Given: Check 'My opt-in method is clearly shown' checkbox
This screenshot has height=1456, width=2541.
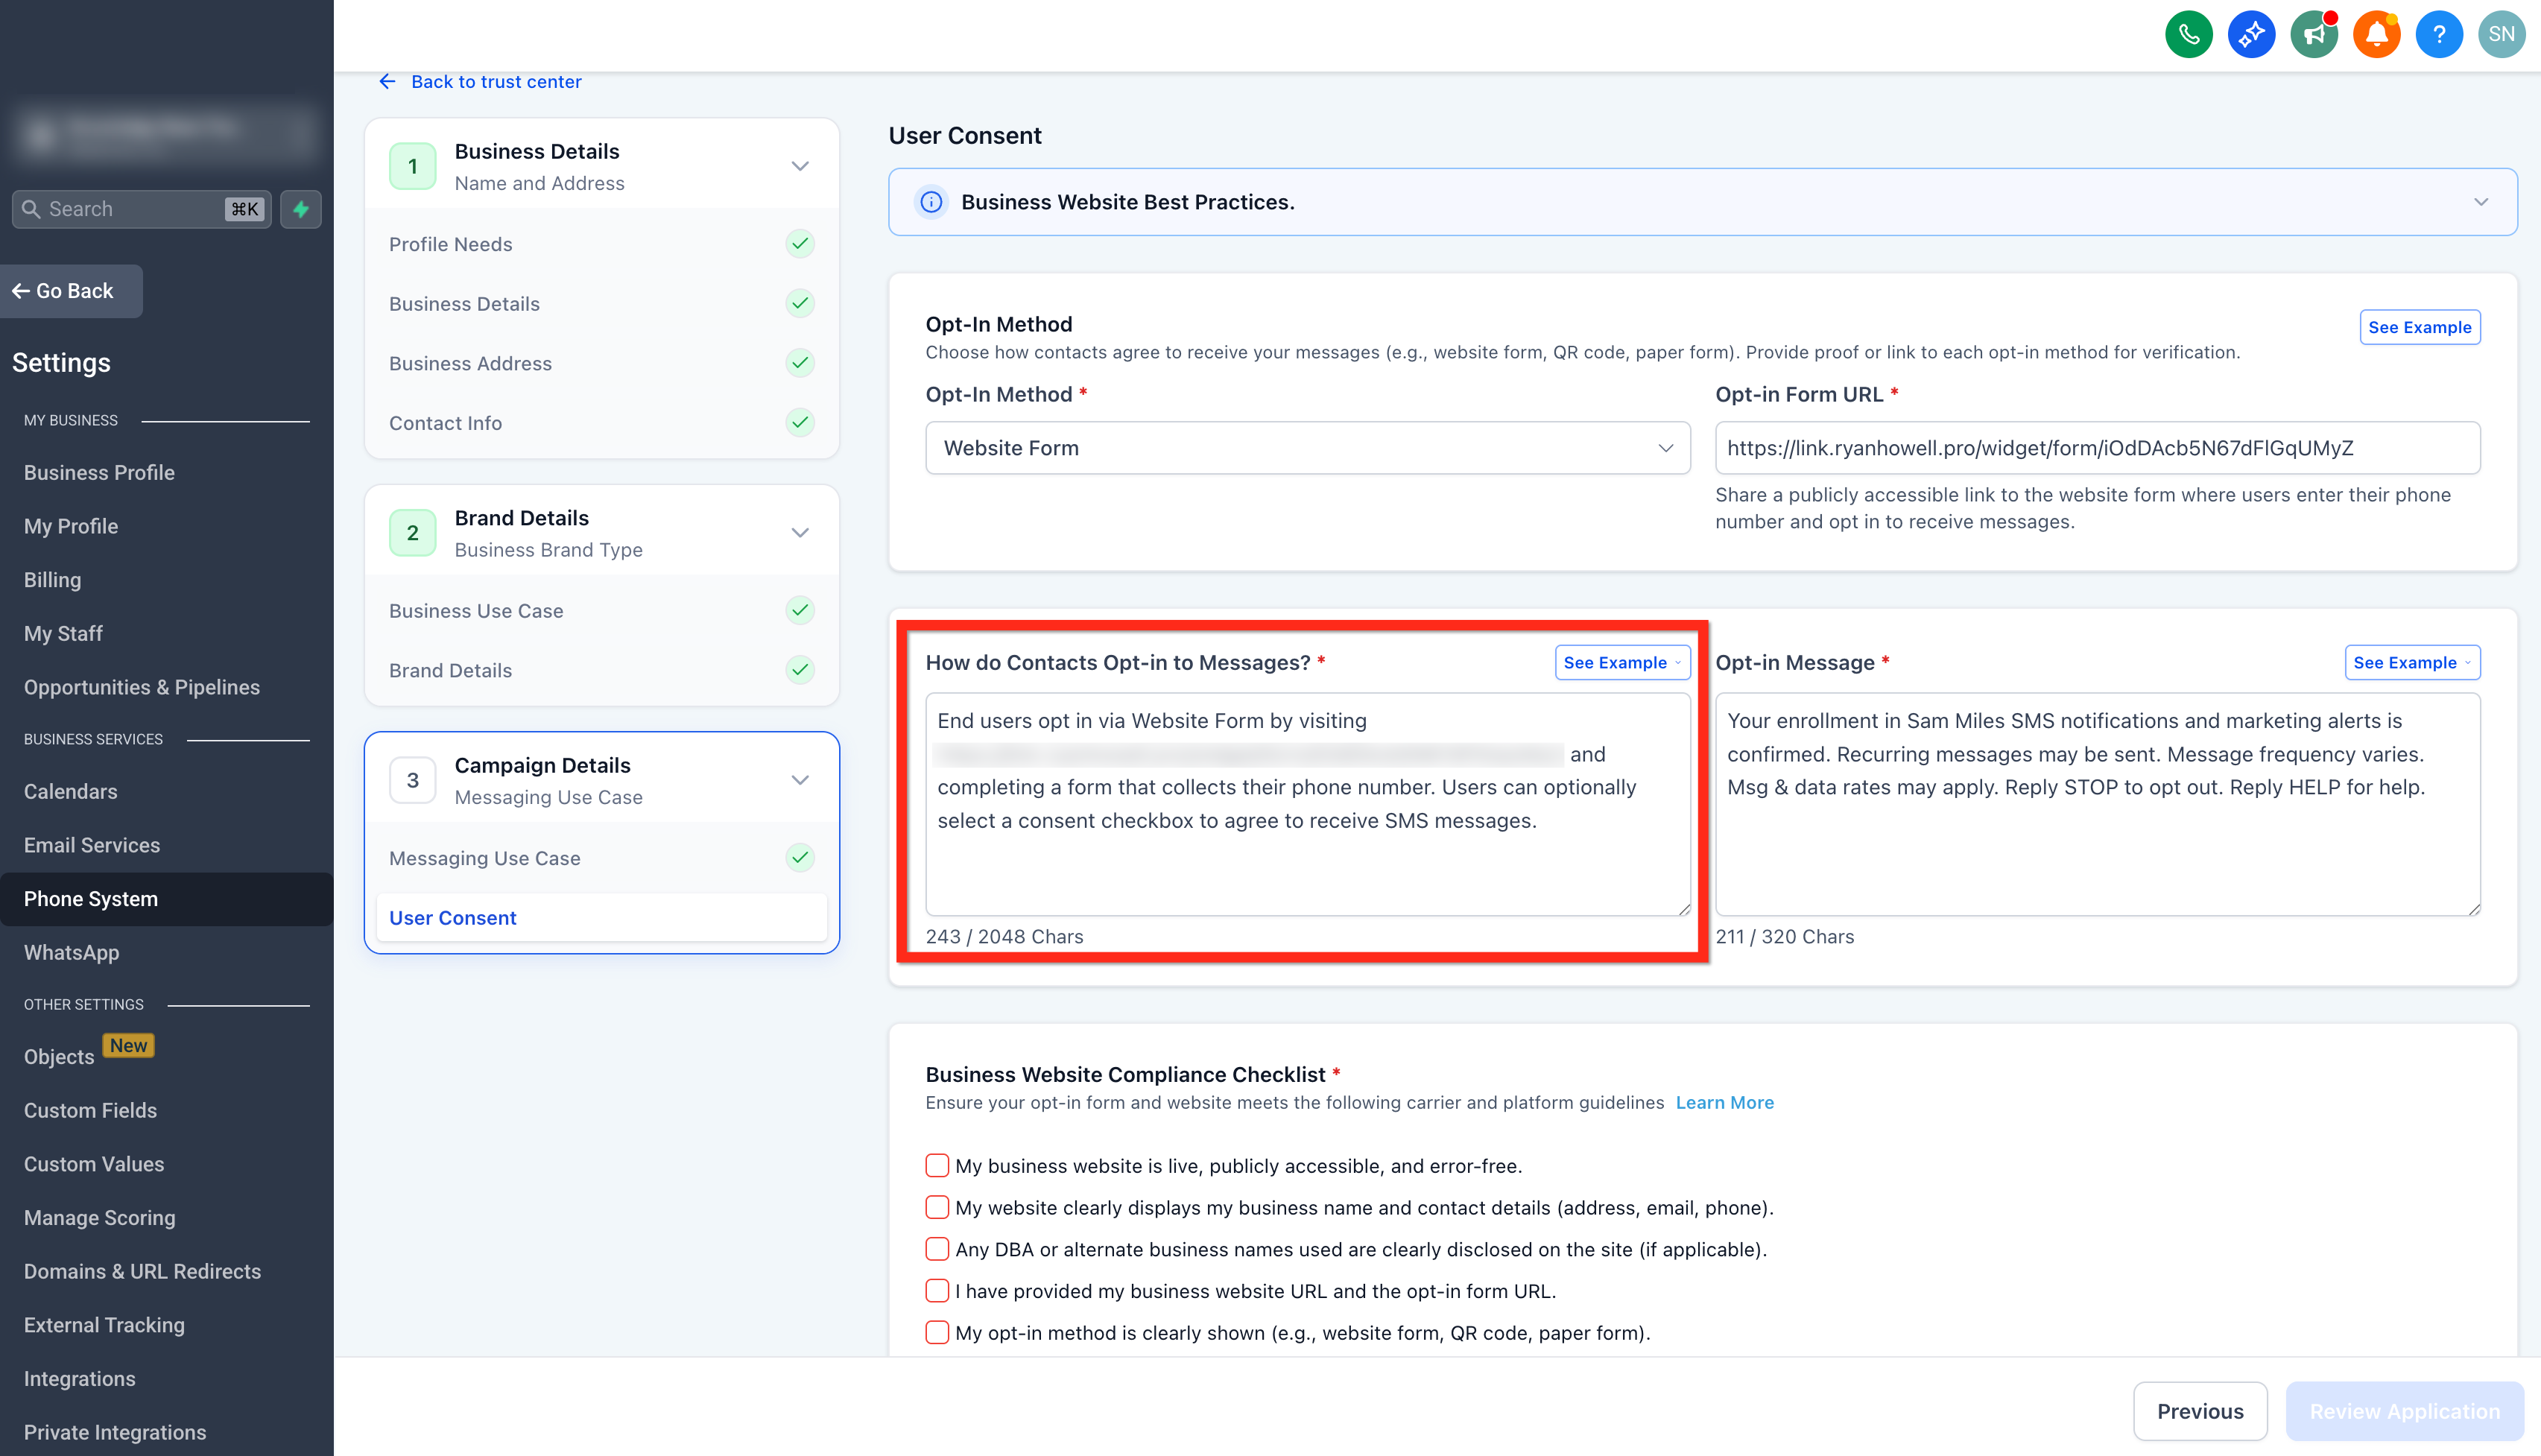Looking at the screenshot, I should pos(937,1332).
